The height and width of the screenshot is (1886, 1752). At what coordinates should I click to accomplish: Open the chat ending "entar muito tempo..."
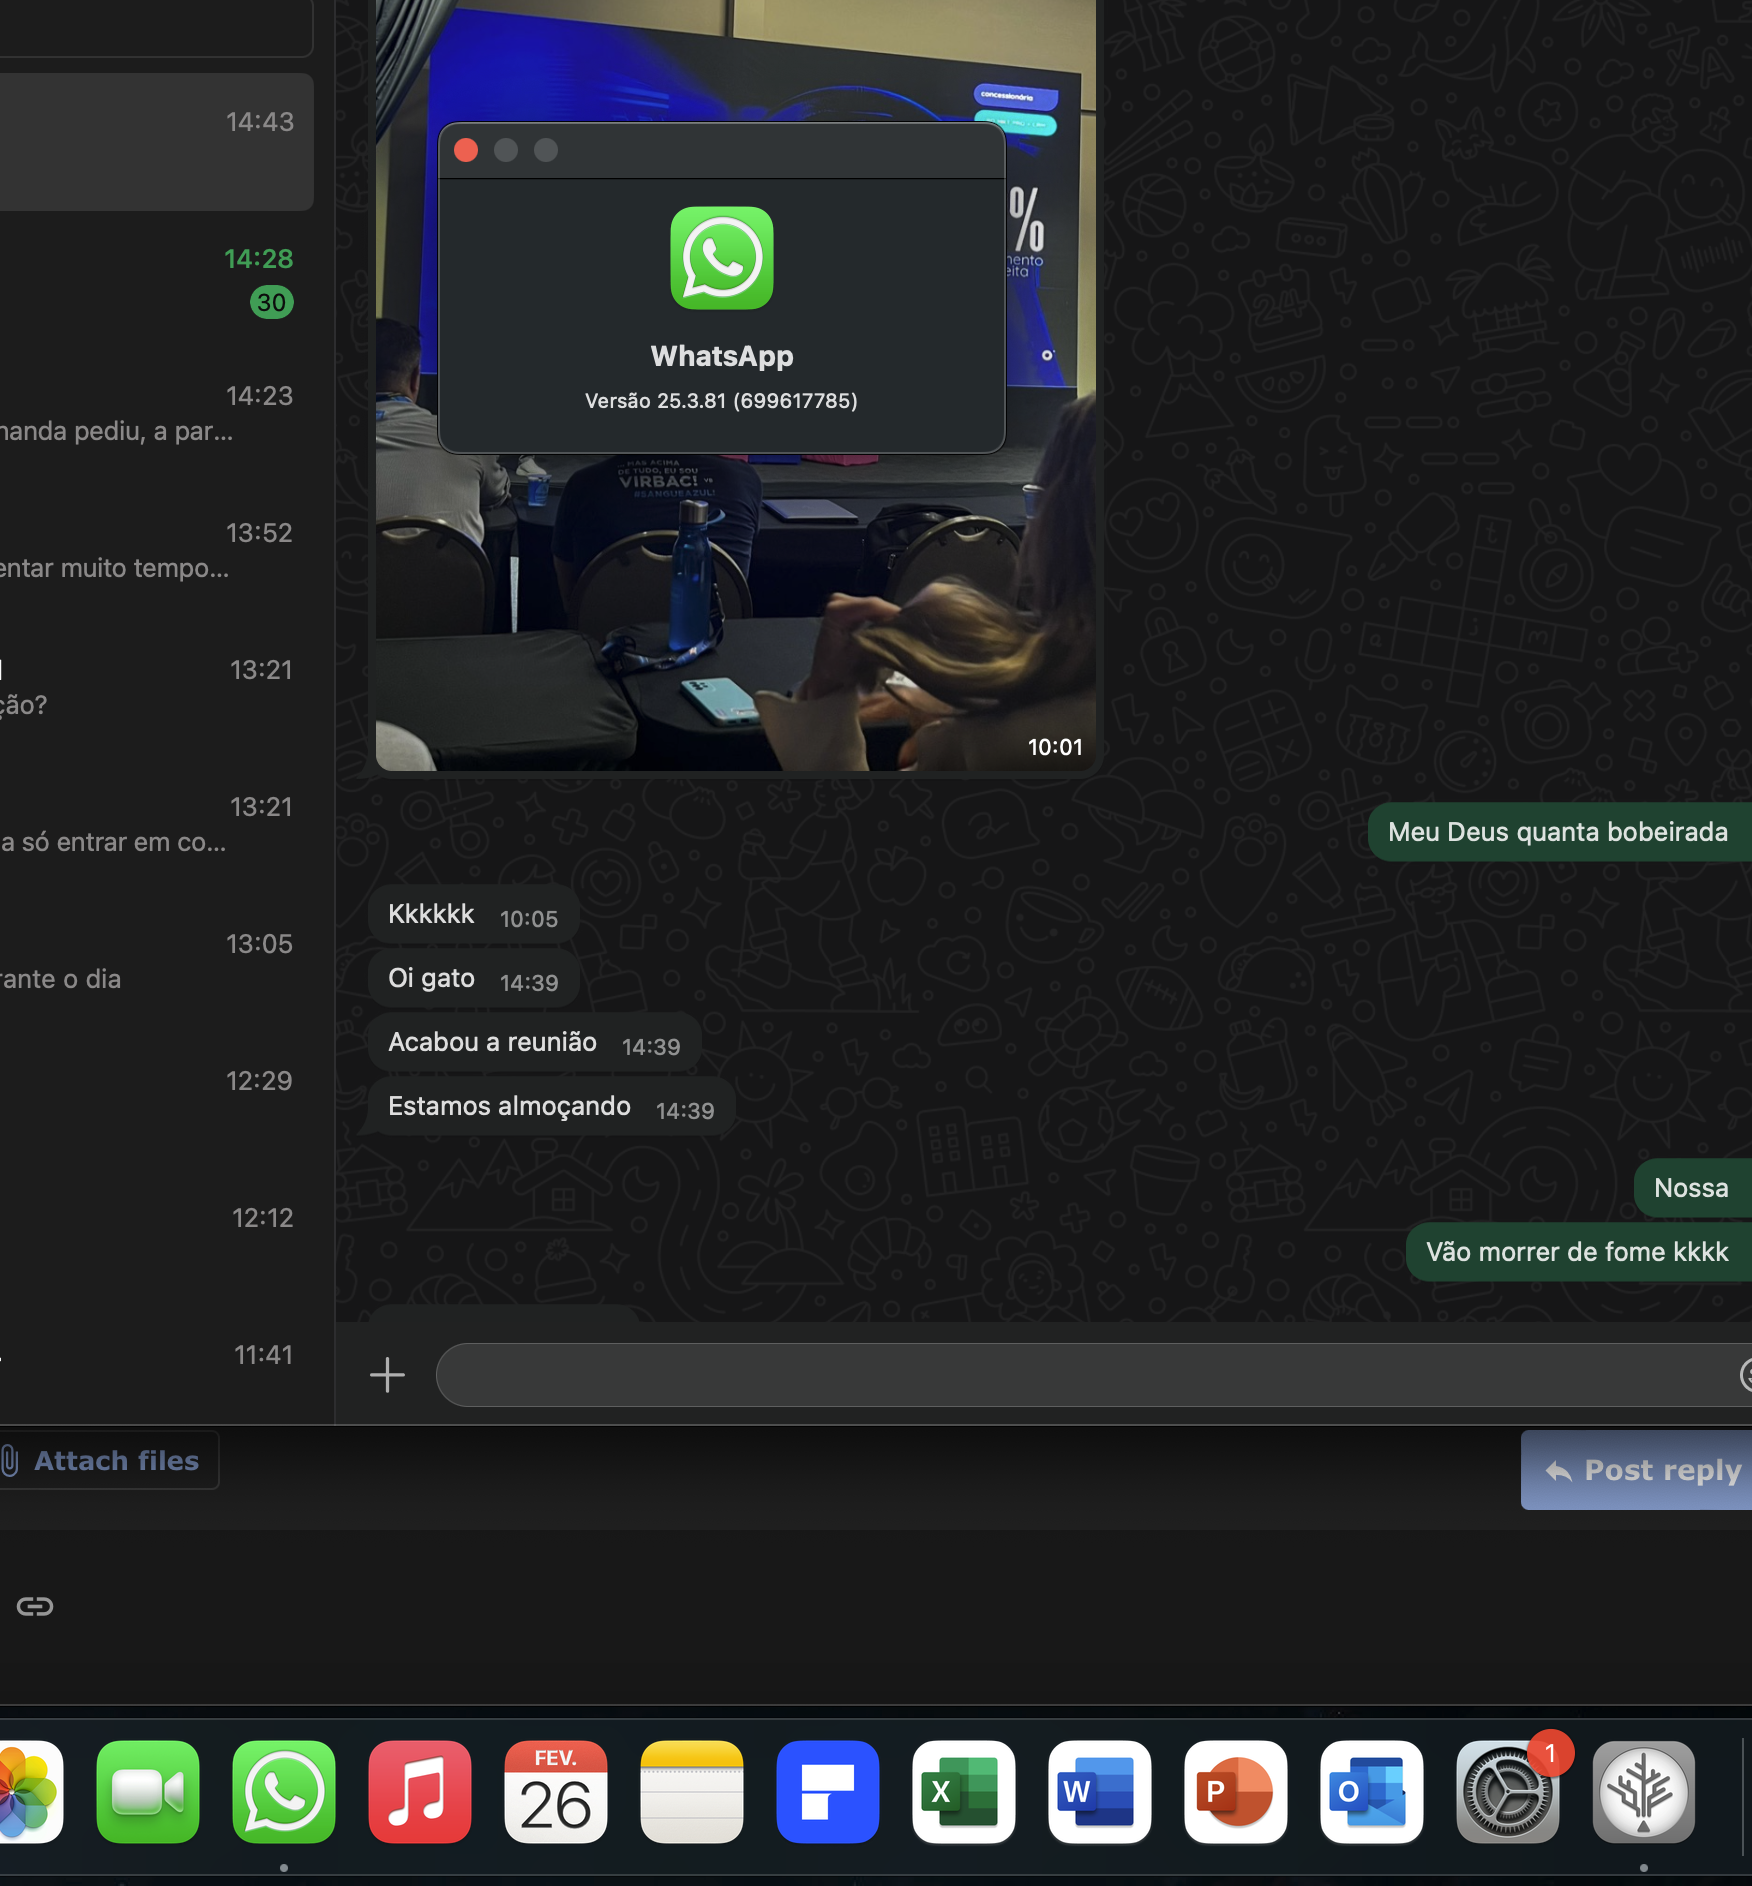pos(157,553)
